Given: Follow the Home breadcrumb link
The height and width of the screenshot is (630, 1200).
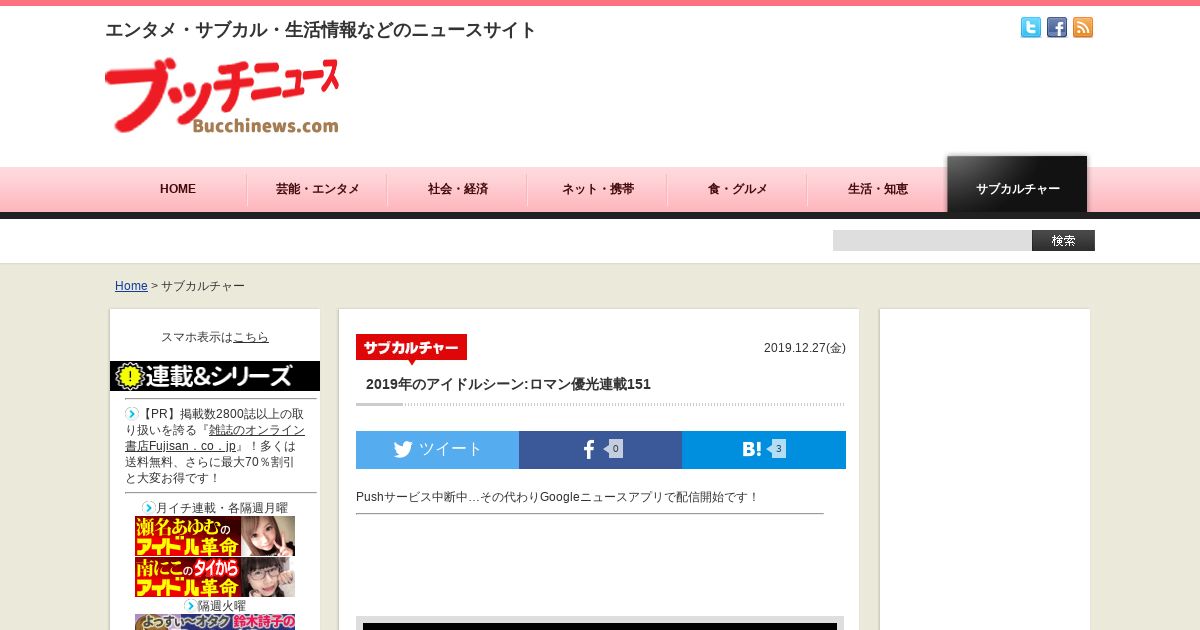Looking at the screenshot, I should point(131,286).
